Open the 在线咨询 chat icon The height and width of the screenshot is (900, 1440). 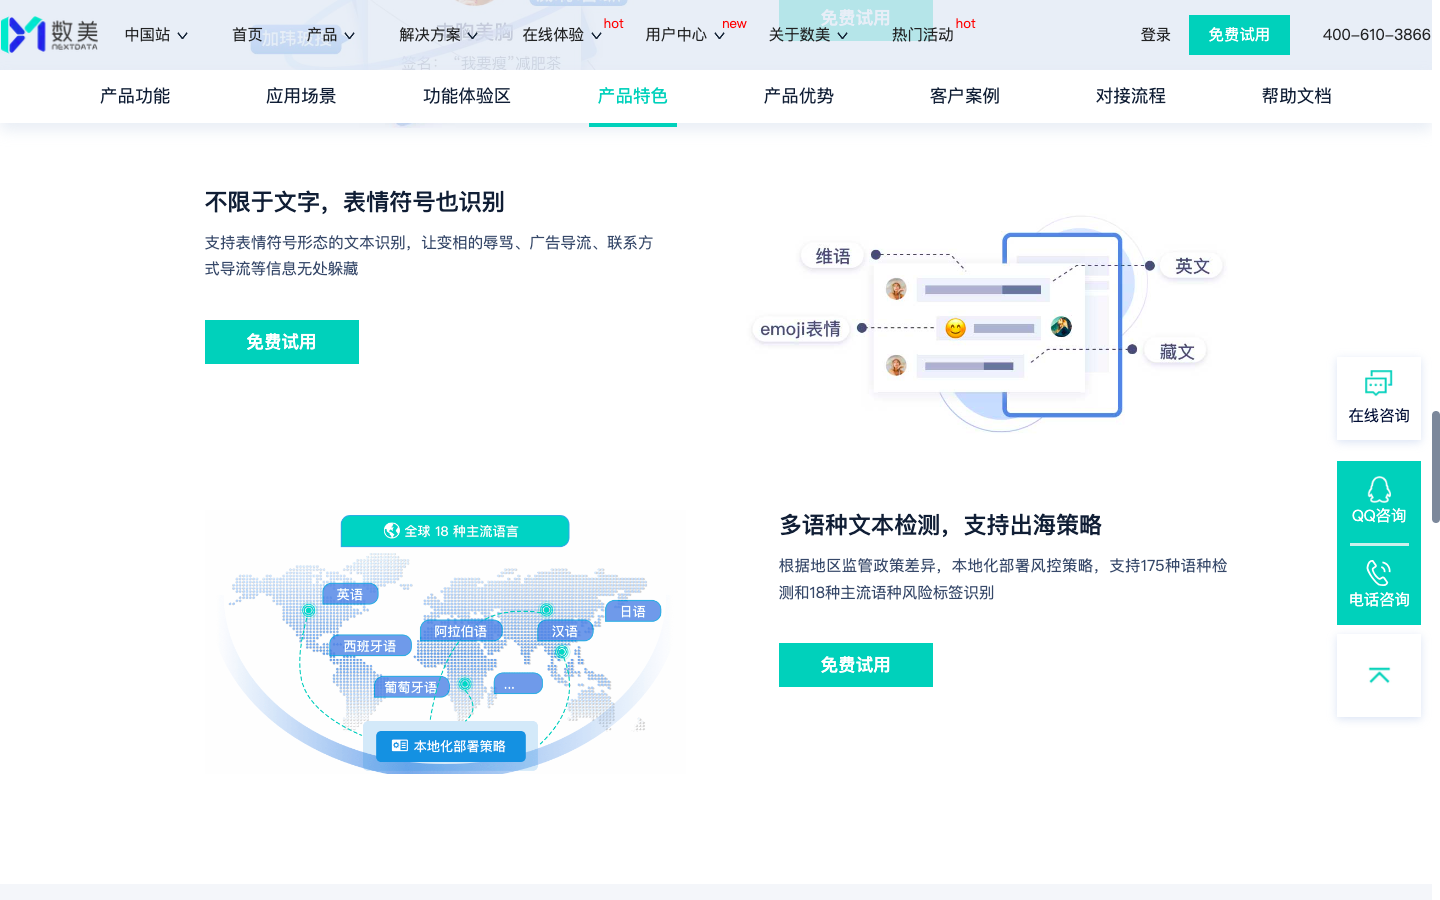1378,383
